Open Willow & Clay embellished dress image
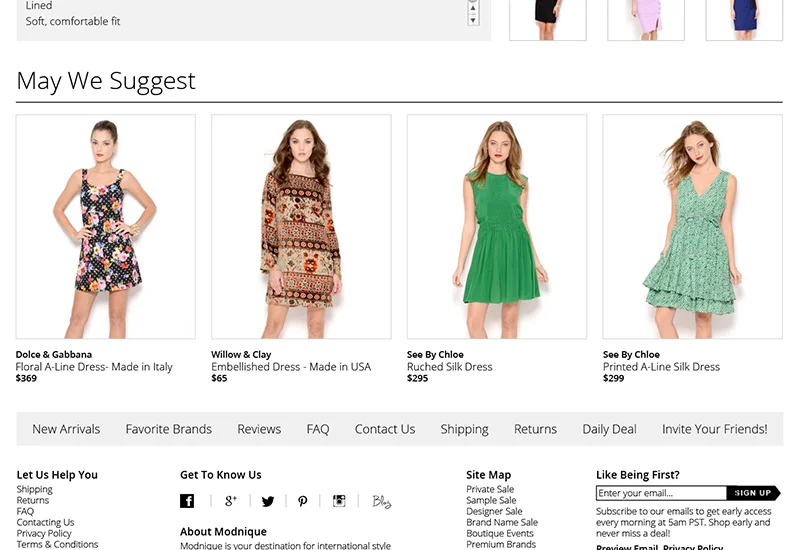Viewport: 800px width, 550px height. (302, 227)
